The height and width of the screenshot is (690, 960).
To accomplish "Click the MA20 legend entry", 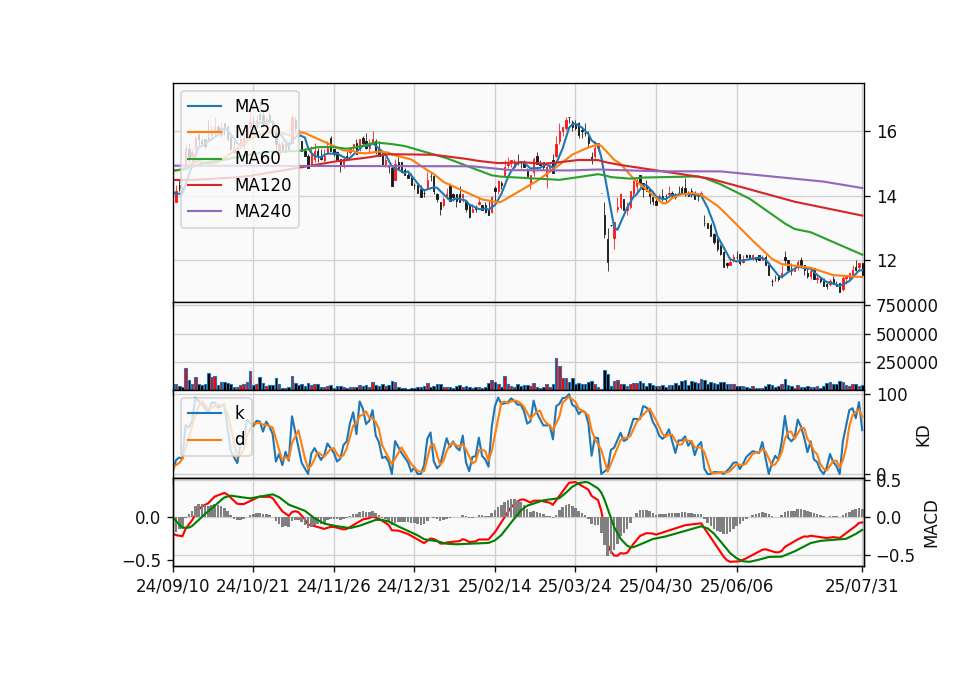I will (236, 132).
